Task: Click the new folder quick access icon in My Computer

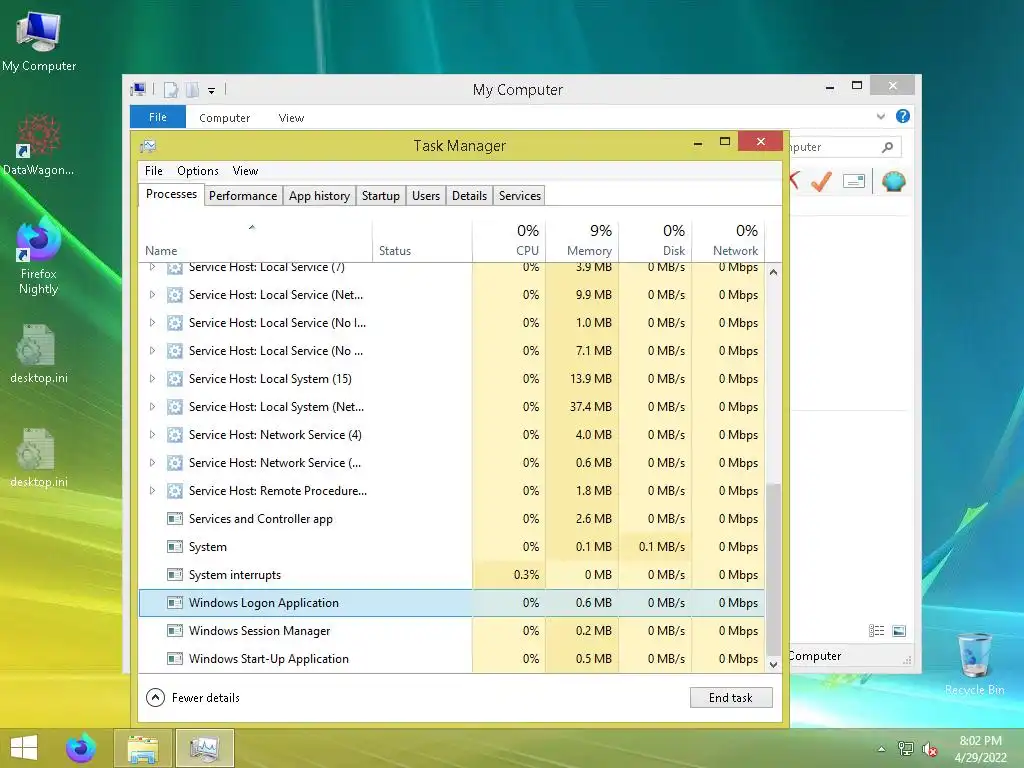Action: [192, 90]
